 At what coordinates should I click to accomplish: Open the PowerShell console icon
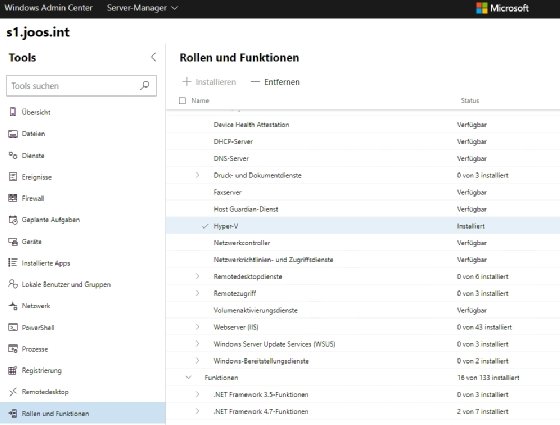13,328
